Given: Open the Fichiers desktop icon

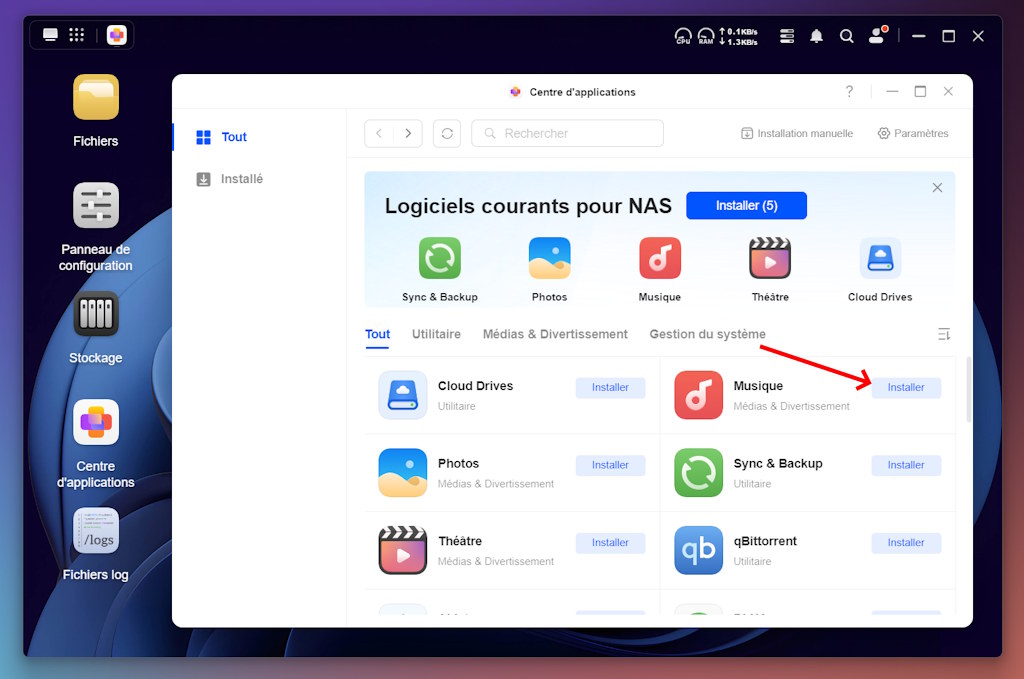Looking at the screenshot, I should coord(95,97).
